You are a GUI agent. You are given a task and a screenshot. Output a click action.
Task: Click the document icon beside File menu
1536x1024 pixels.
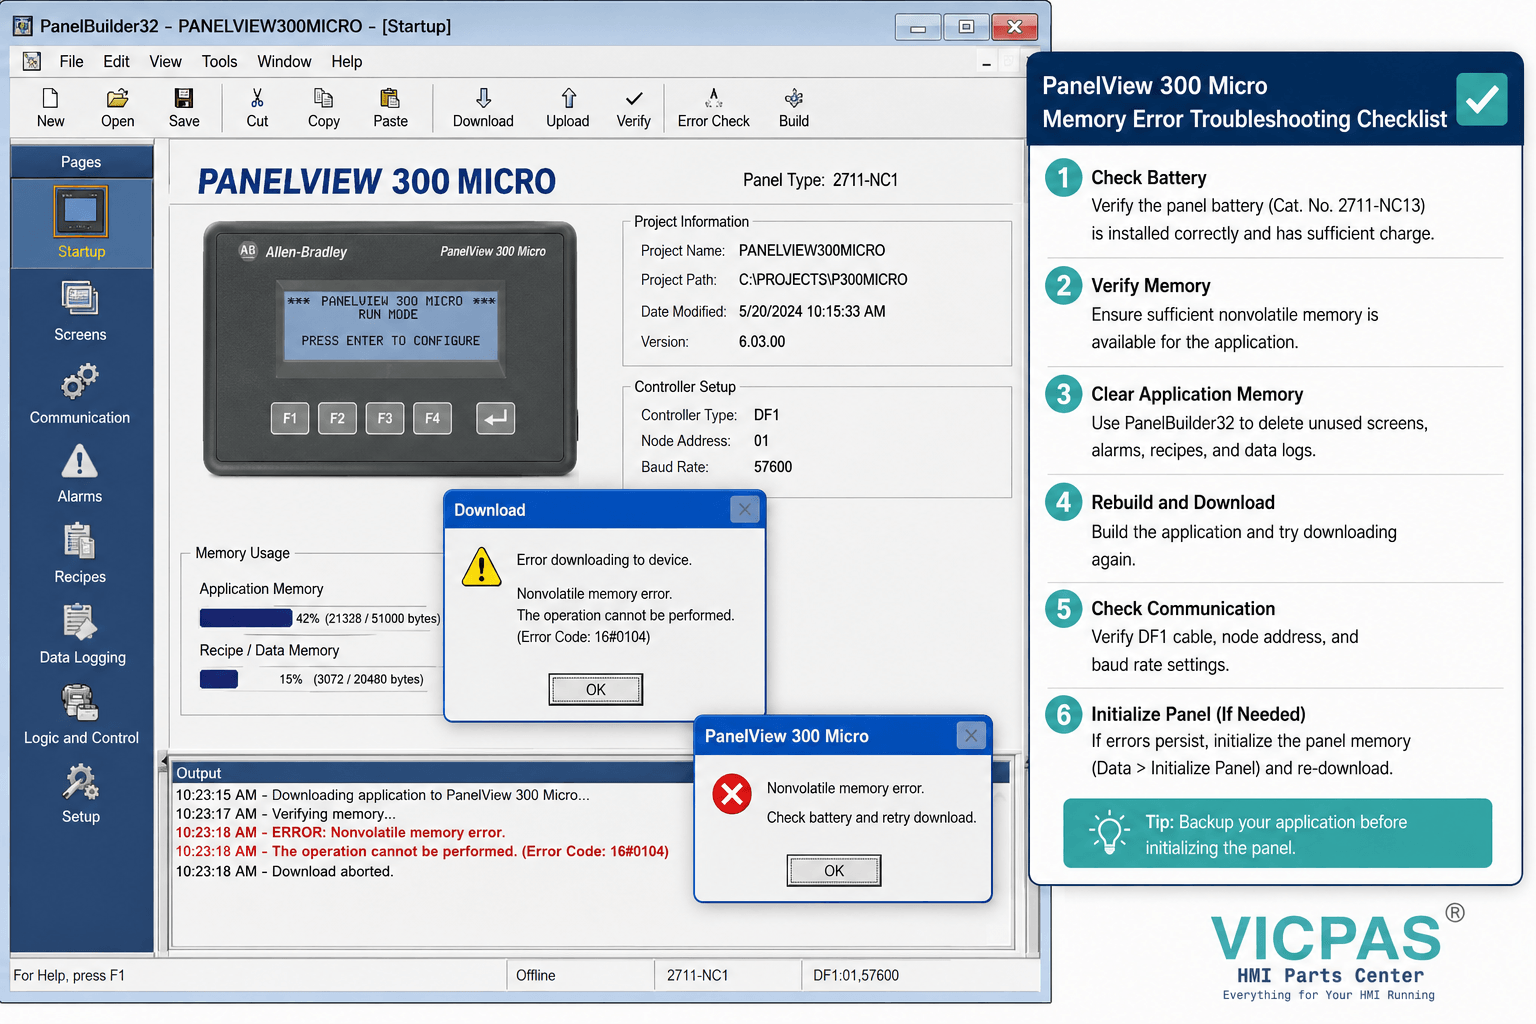[32, 61]
